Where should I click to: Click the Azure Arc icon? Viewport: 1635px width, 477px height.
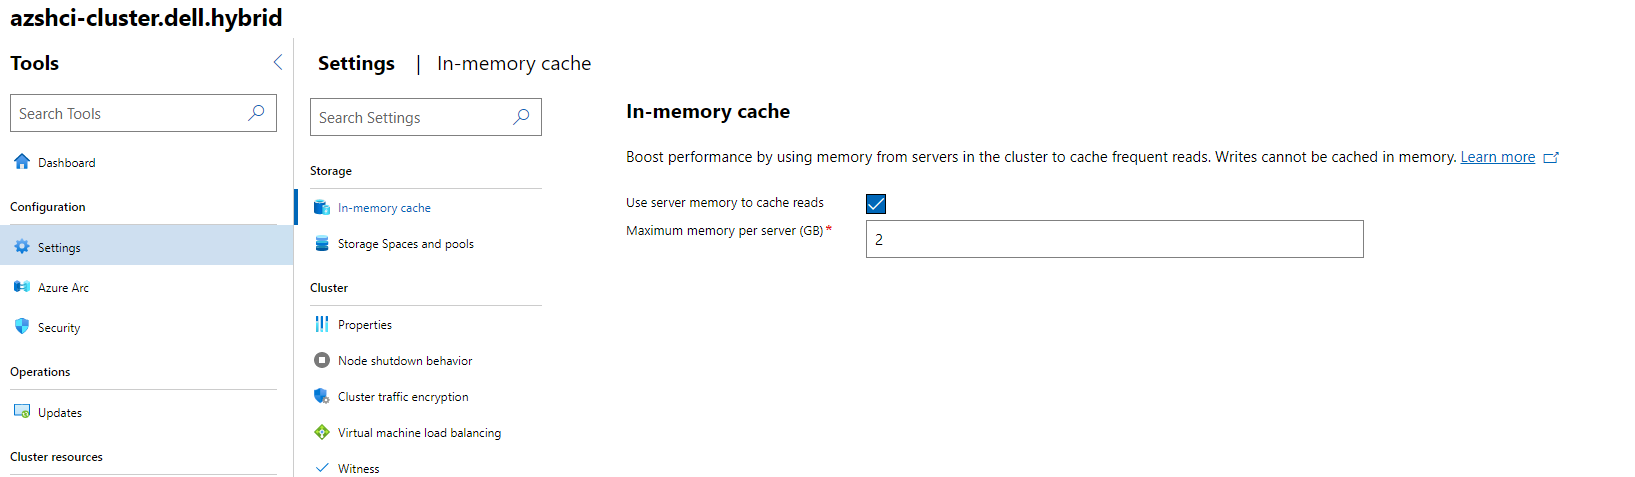pyautogui.click(x=22, y=287)
